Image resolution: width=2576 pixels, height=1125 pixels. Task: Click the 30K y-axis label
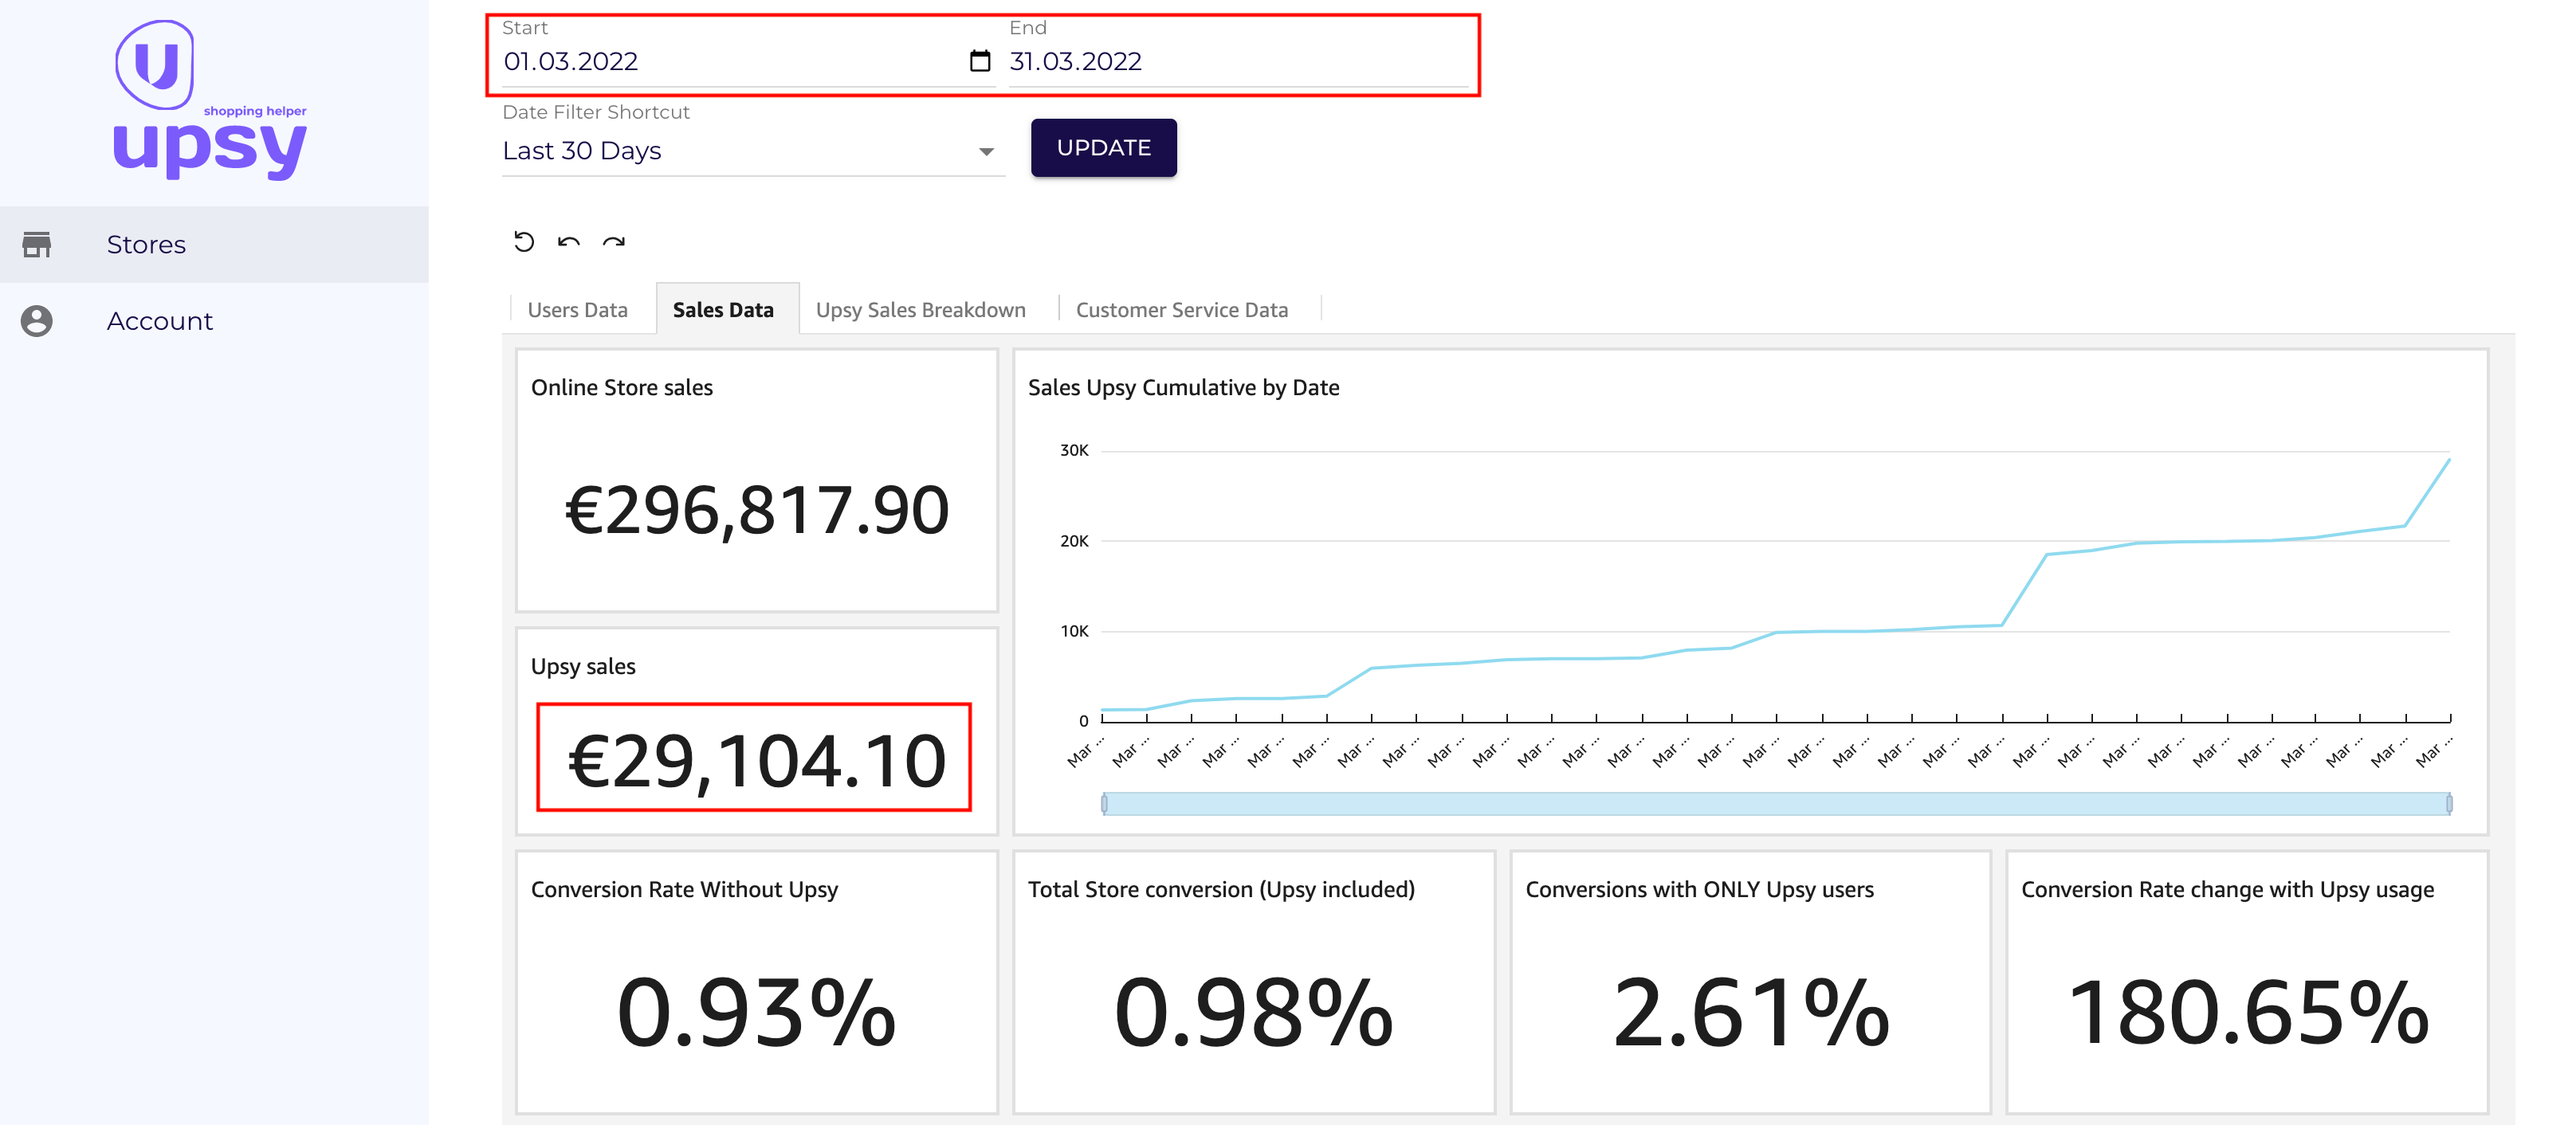pos(1074,451)
